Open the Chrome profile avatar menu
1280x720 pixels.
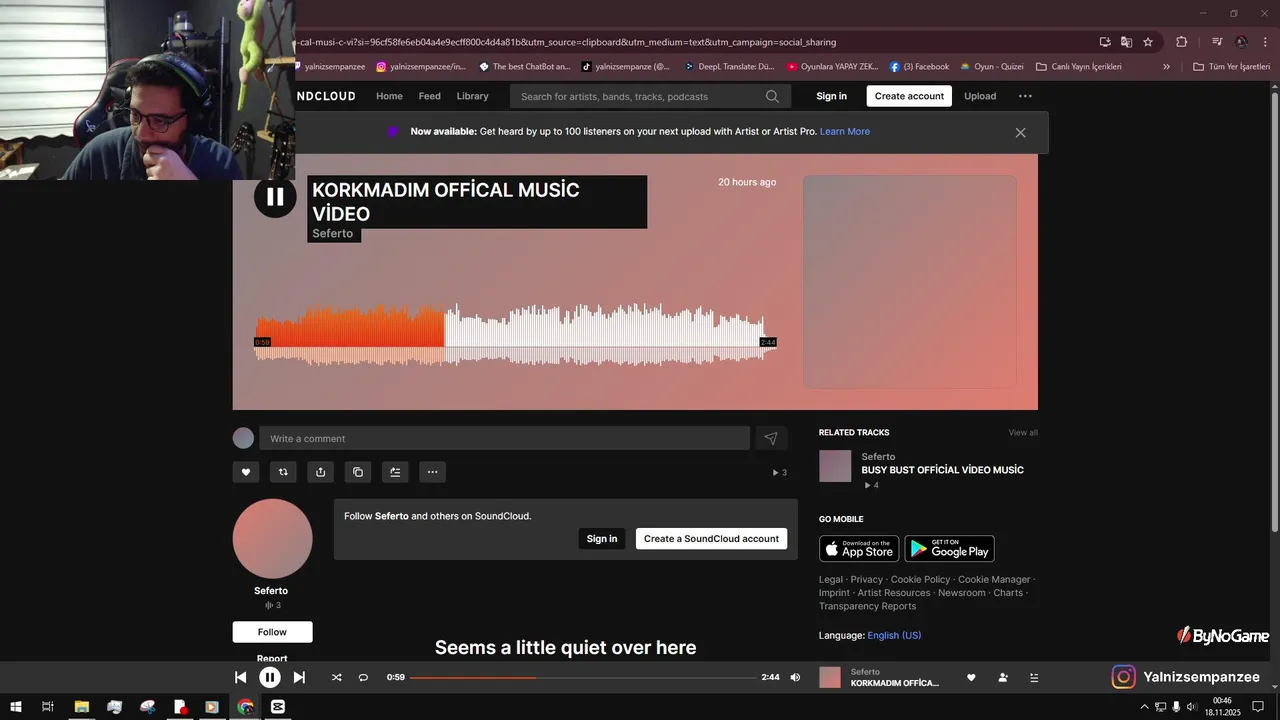coord(1241,42)
